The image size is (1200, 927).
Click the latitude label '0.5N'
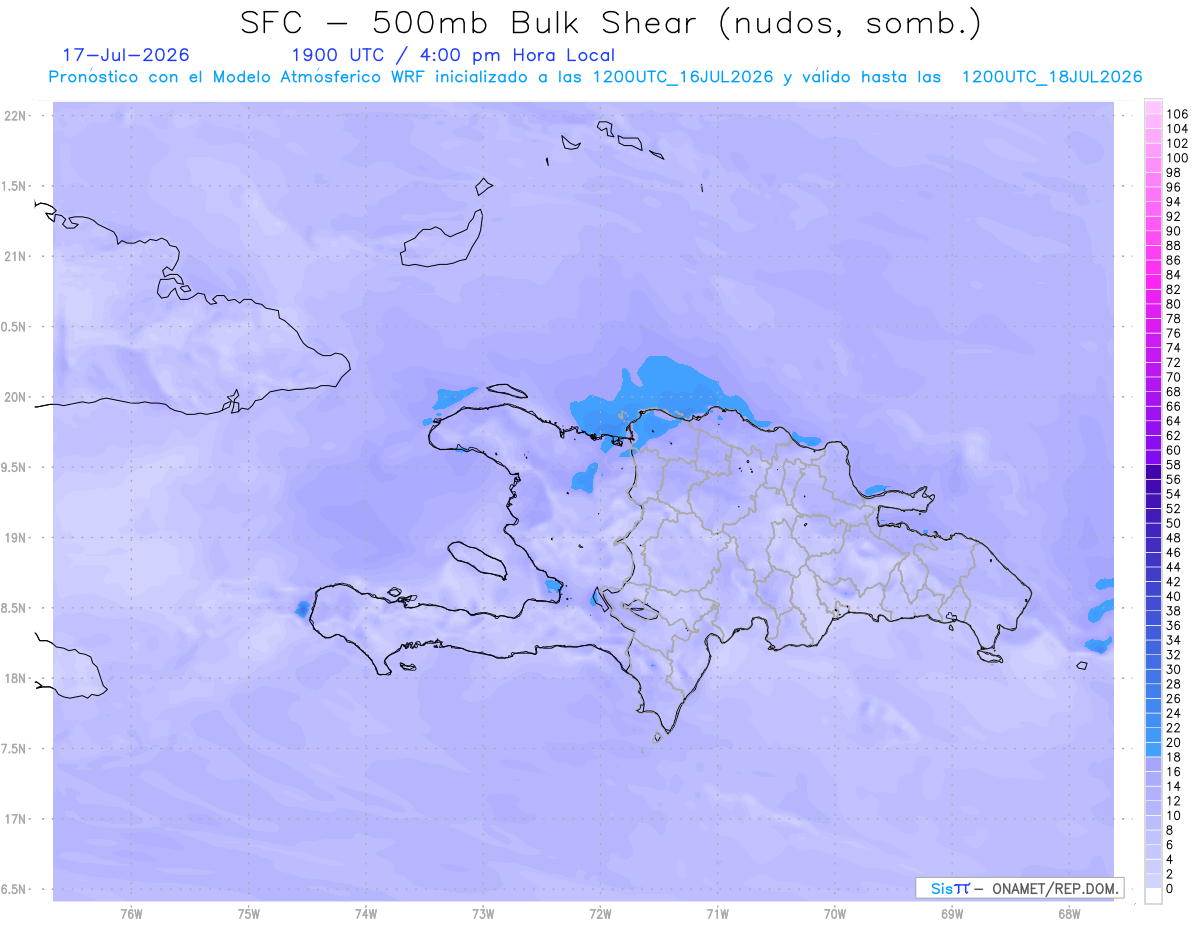click(x=15, y=327)
